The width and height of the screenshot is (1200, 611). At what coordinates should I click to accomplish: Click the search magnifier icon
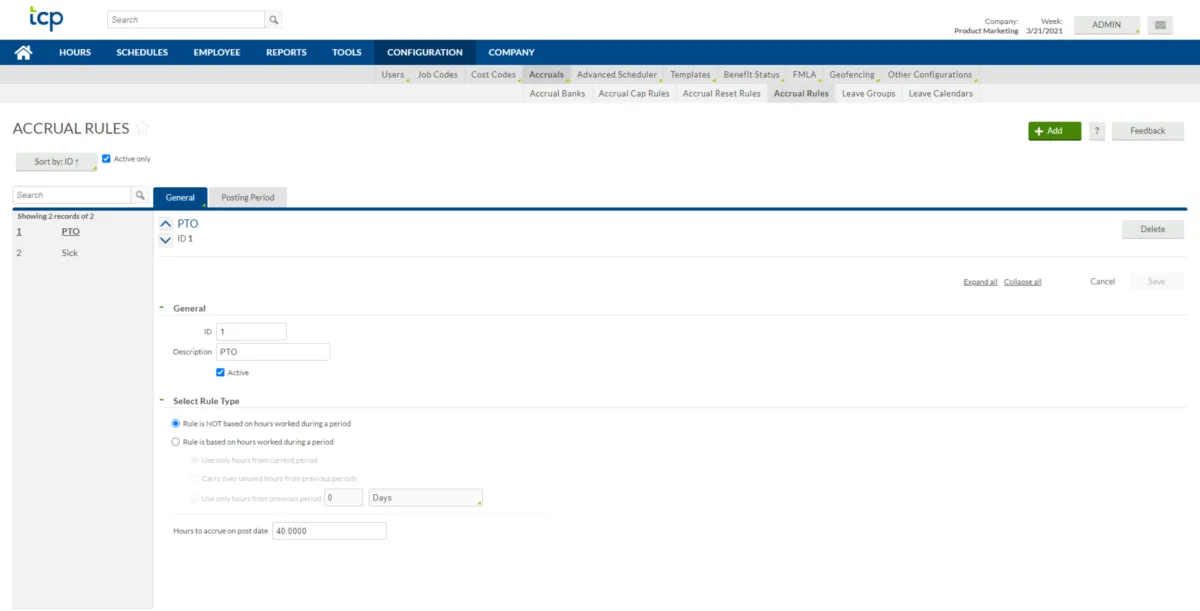tap(271, 19)
